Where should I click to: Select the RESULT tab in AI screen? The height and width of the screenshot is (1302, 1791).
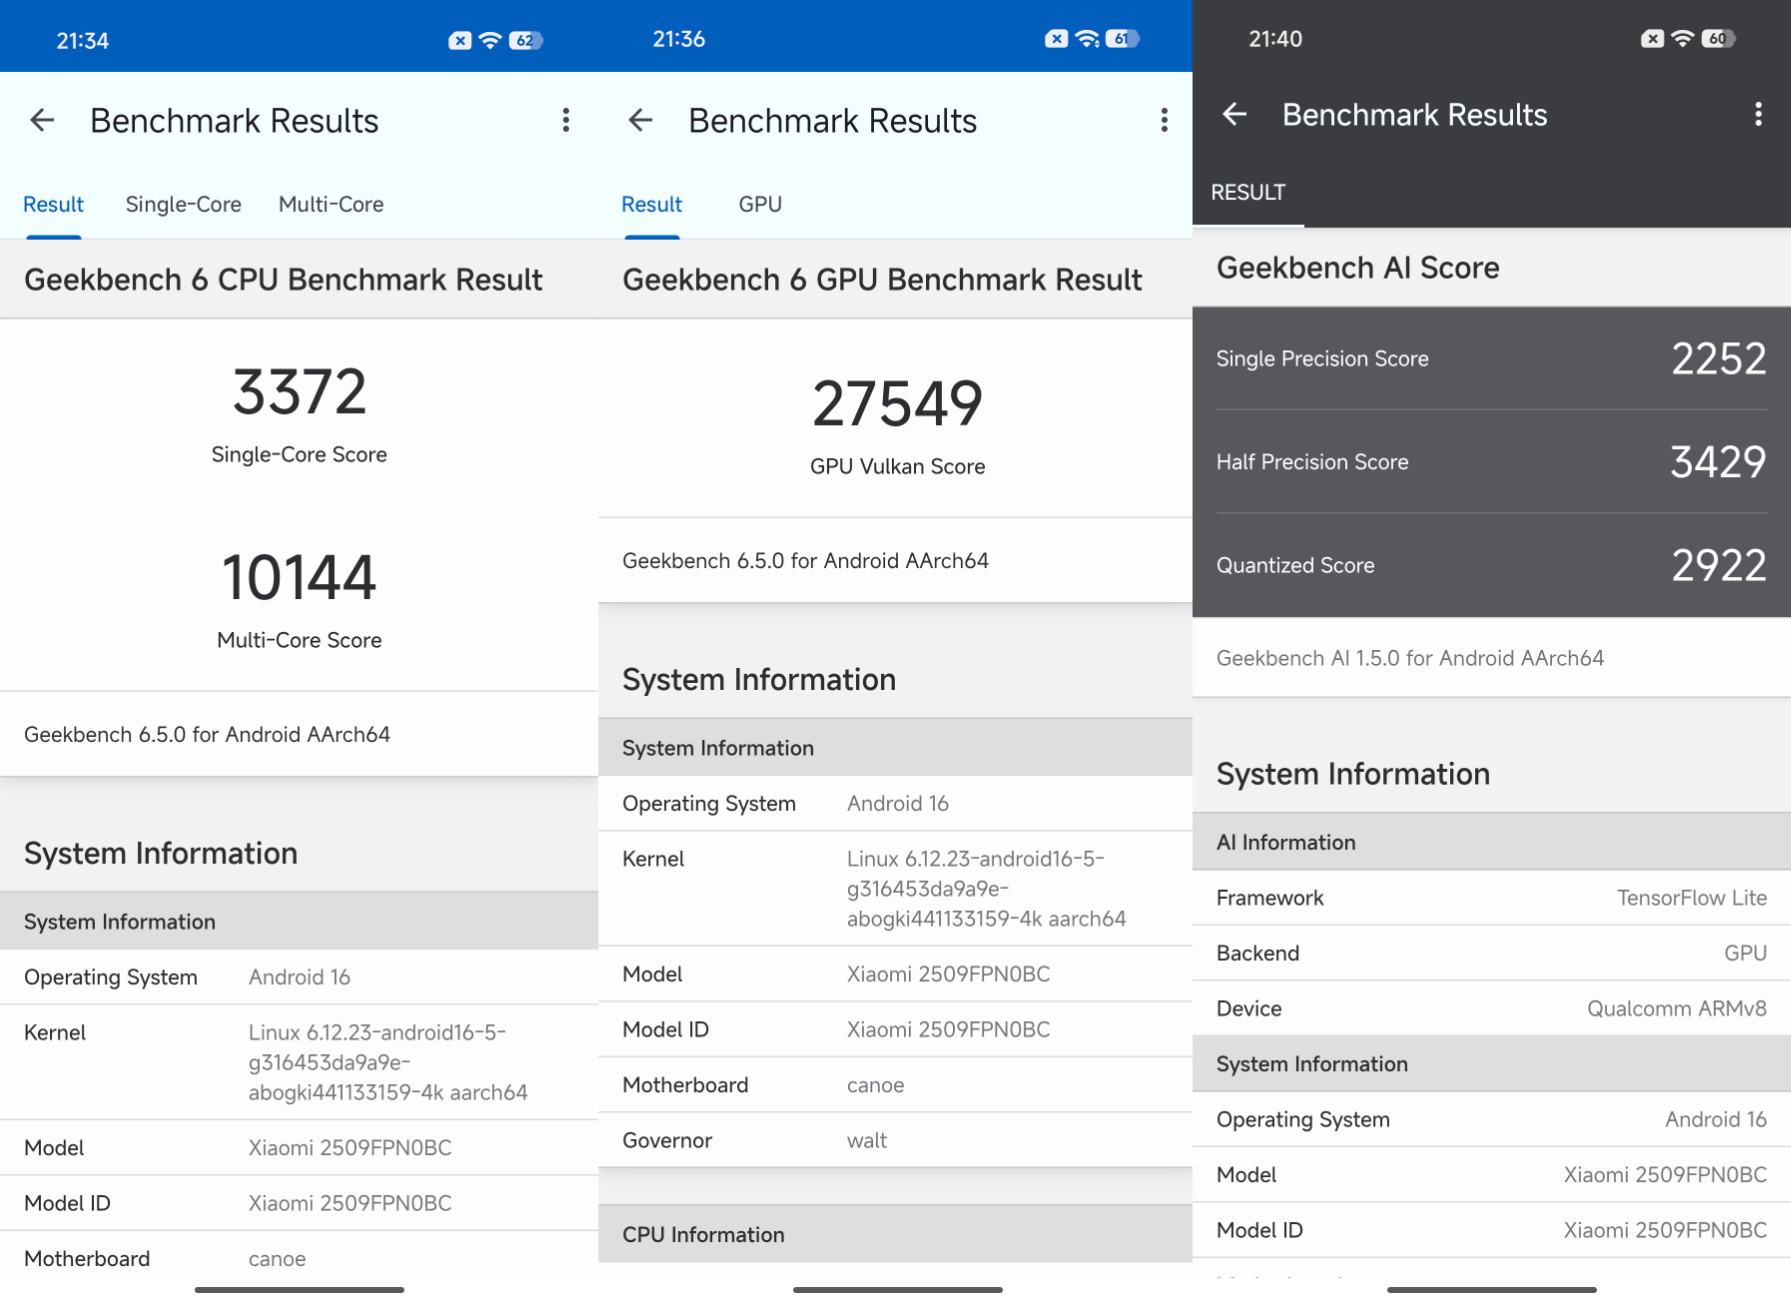(x=1248, y=192)
